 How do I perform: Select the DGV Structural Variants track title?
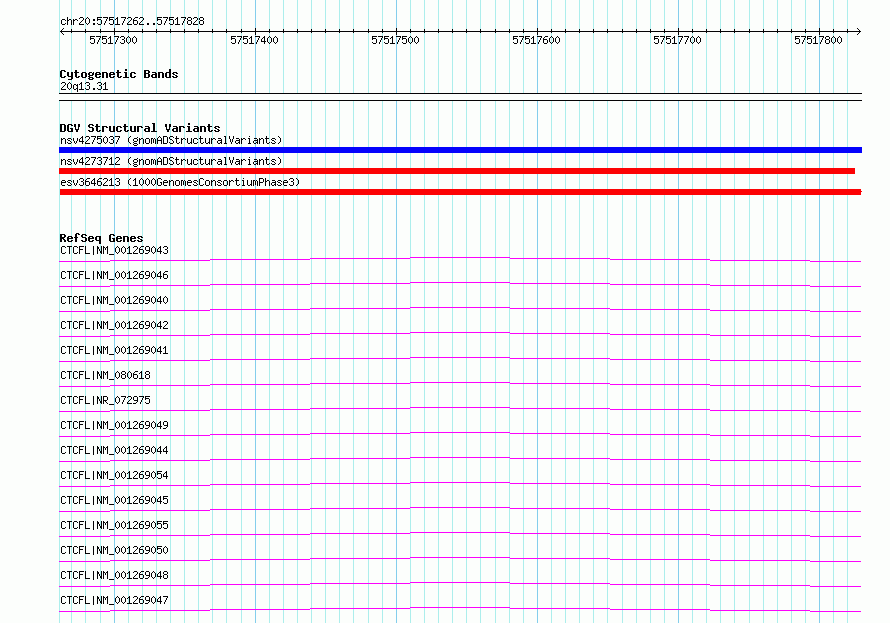tap(140, 128)
